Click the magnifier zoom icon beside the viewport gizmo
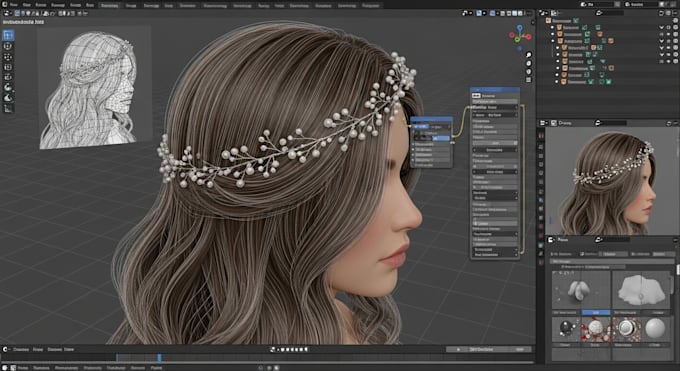Viewport: 680px width, 371px height. pos(529,55)
